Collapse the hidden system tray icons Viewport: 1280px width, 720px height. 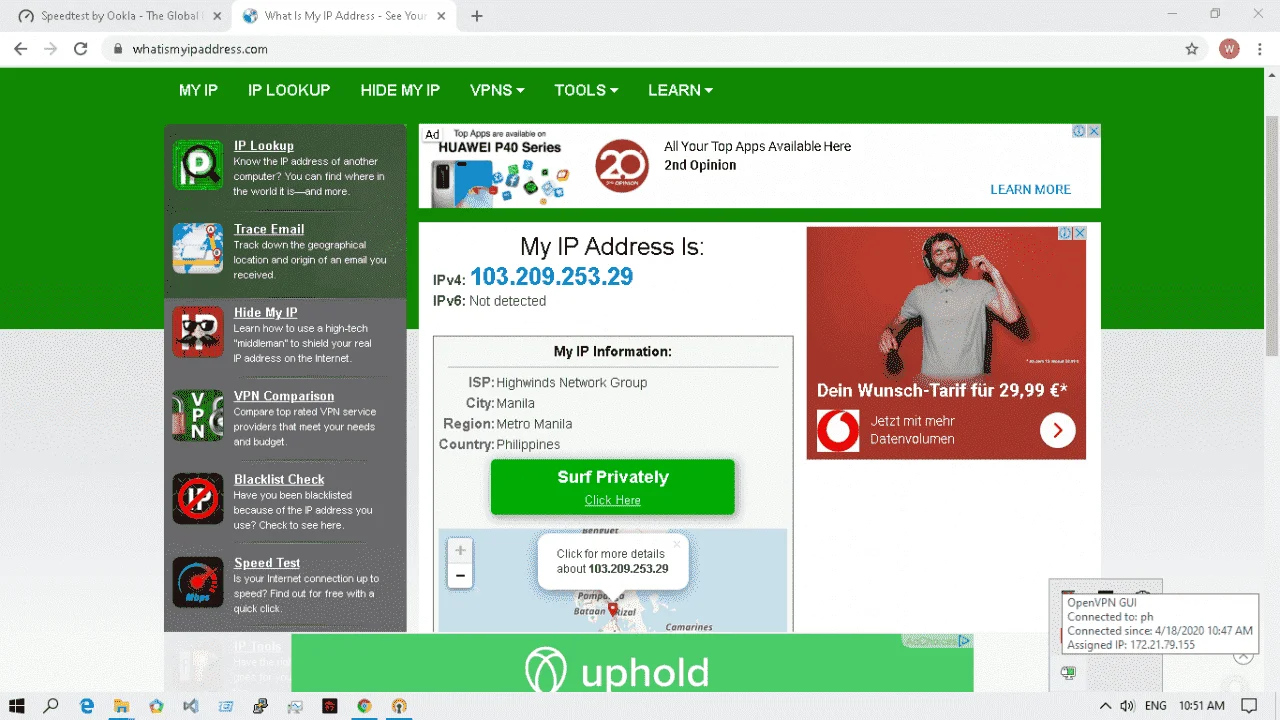[1105, 706]
